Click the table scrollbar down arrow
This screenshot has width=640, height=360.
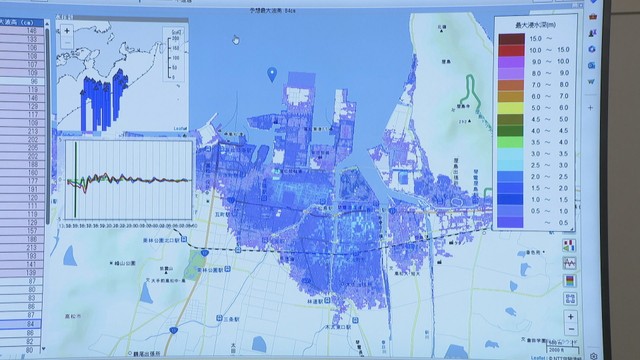pos(43,349)
